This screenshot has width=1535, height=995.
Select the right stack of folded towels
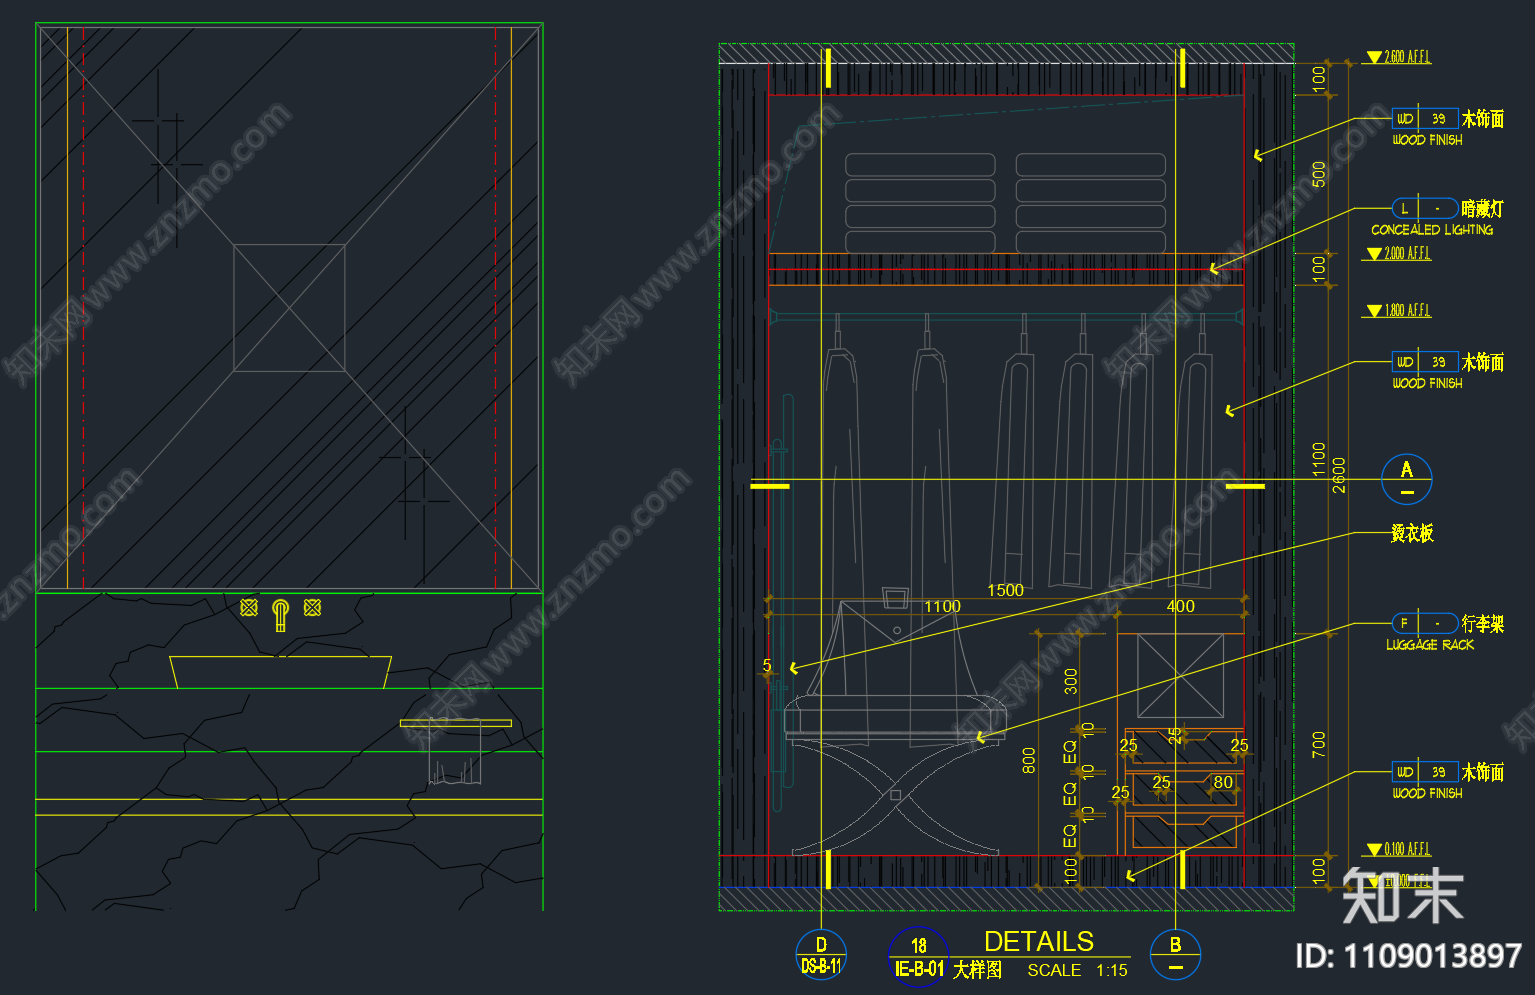[1091, 202]
